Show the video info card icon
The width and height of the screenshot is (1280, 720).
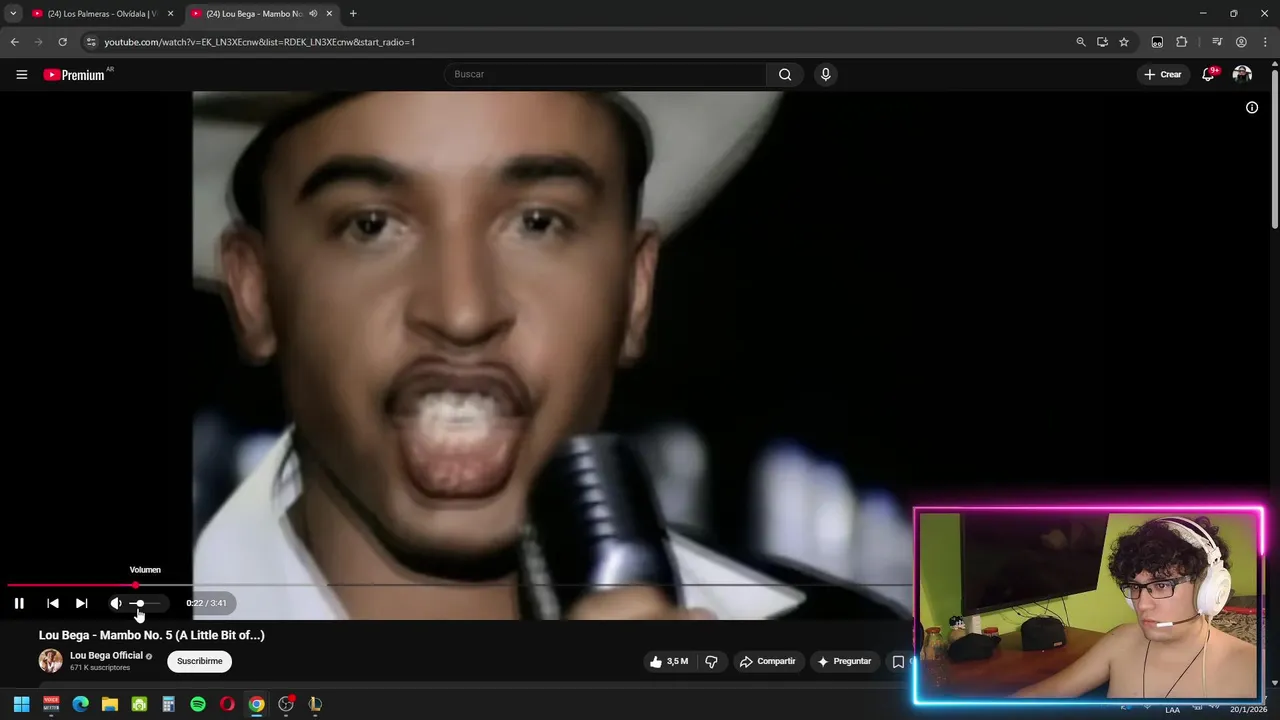click(x=1252, y=107)
